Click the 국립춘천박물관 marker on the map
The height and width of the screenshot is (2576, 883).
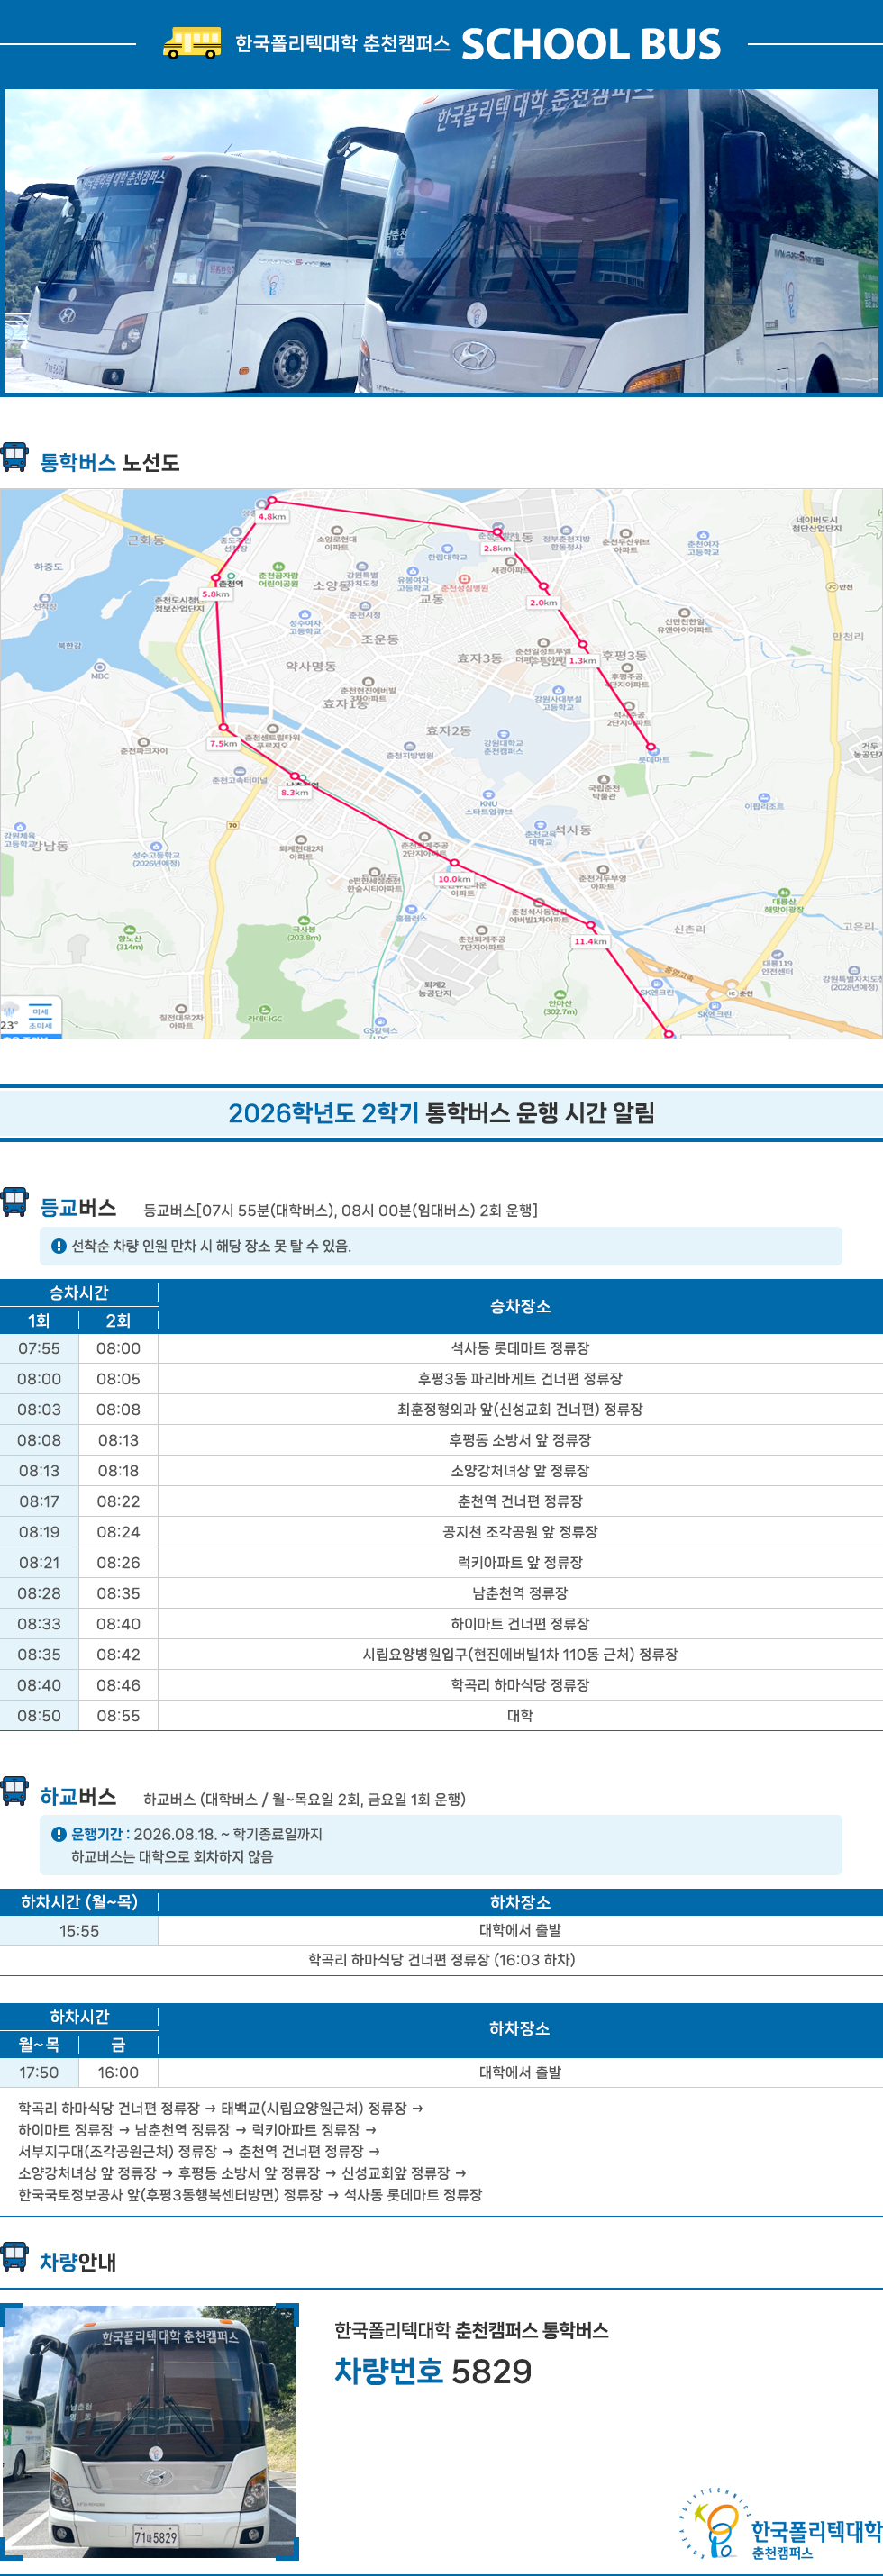[603, 786]
